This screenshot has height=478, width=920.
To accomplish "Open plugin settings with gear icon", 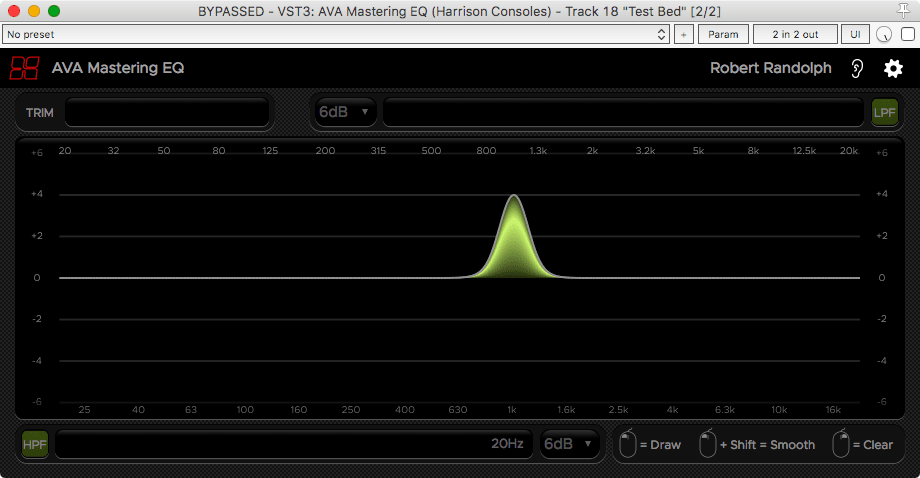I will 892,68.
